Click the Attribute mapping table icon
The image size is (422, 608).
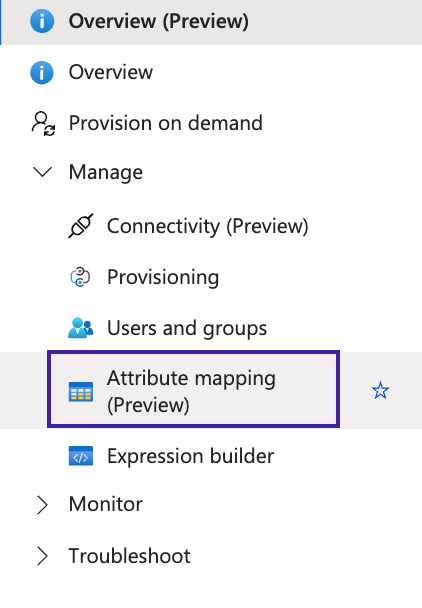(x=81, y=391)
